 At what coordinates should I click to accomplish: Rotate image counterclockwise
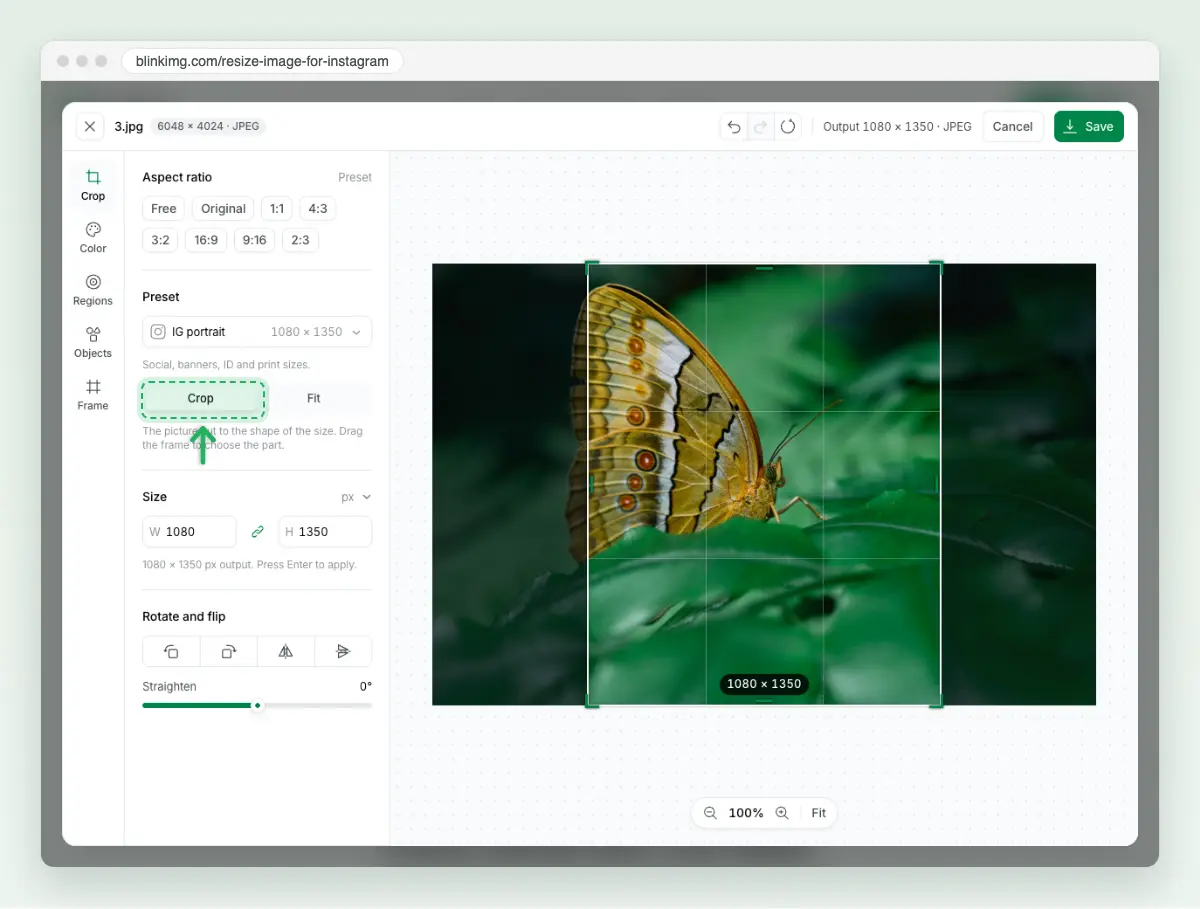click(x=171, y=651)
